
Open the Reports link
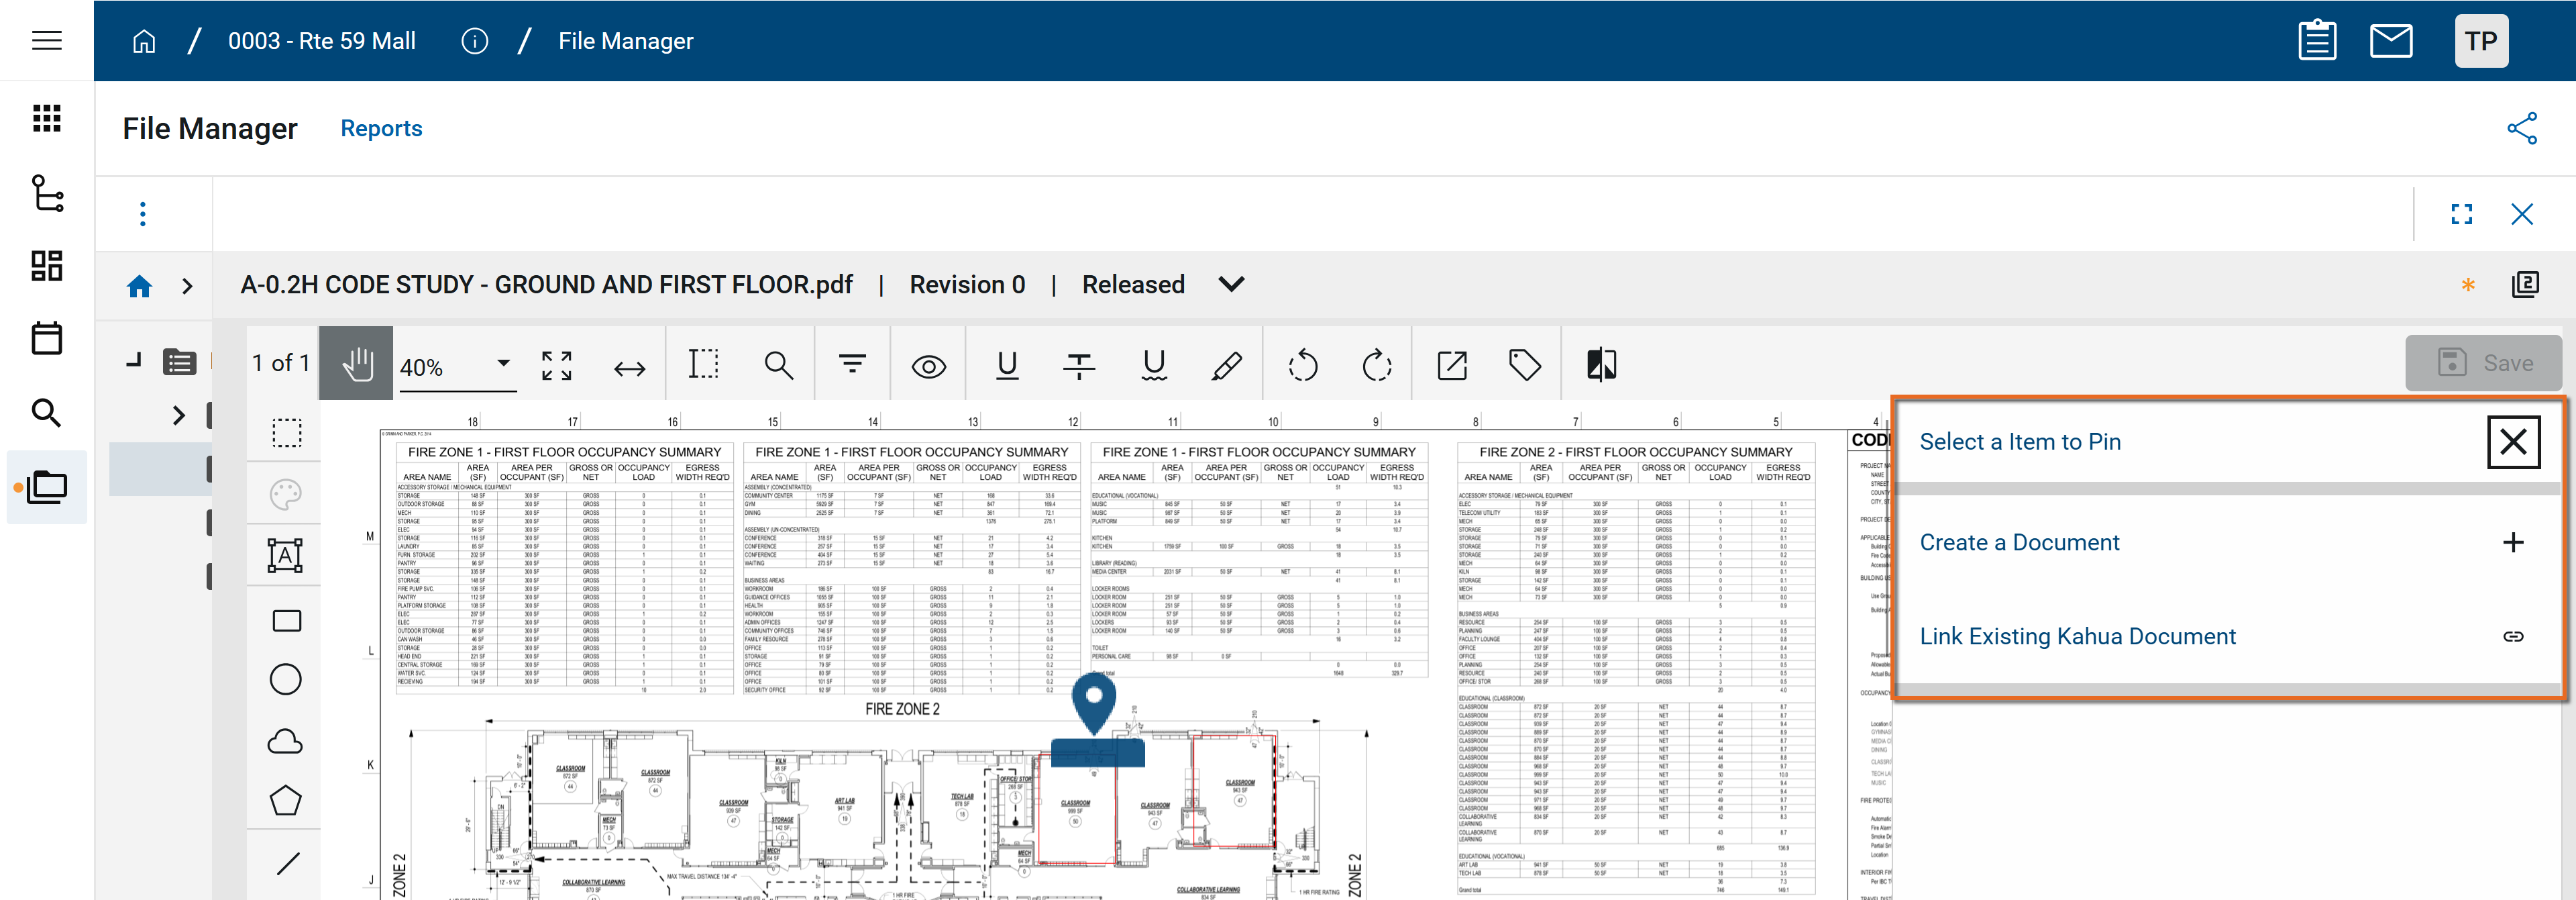(x=381, y=128)
